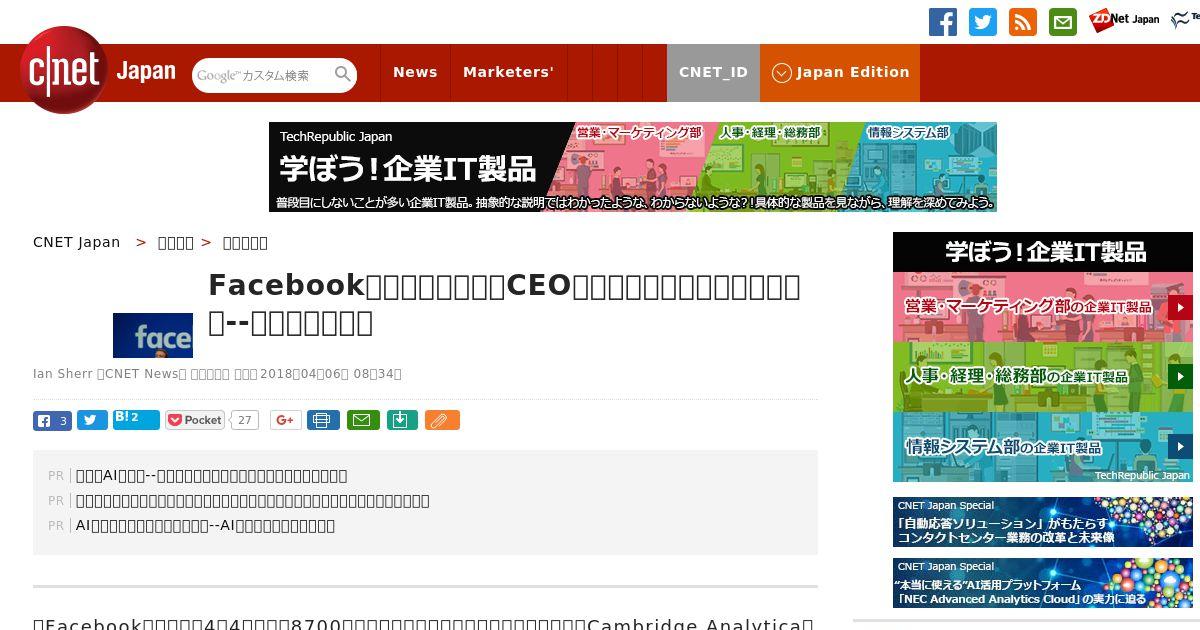This screenshot has height=630, width=1200.
Task: Expand the Japan Edition dropdown
Action: (840, 72)
